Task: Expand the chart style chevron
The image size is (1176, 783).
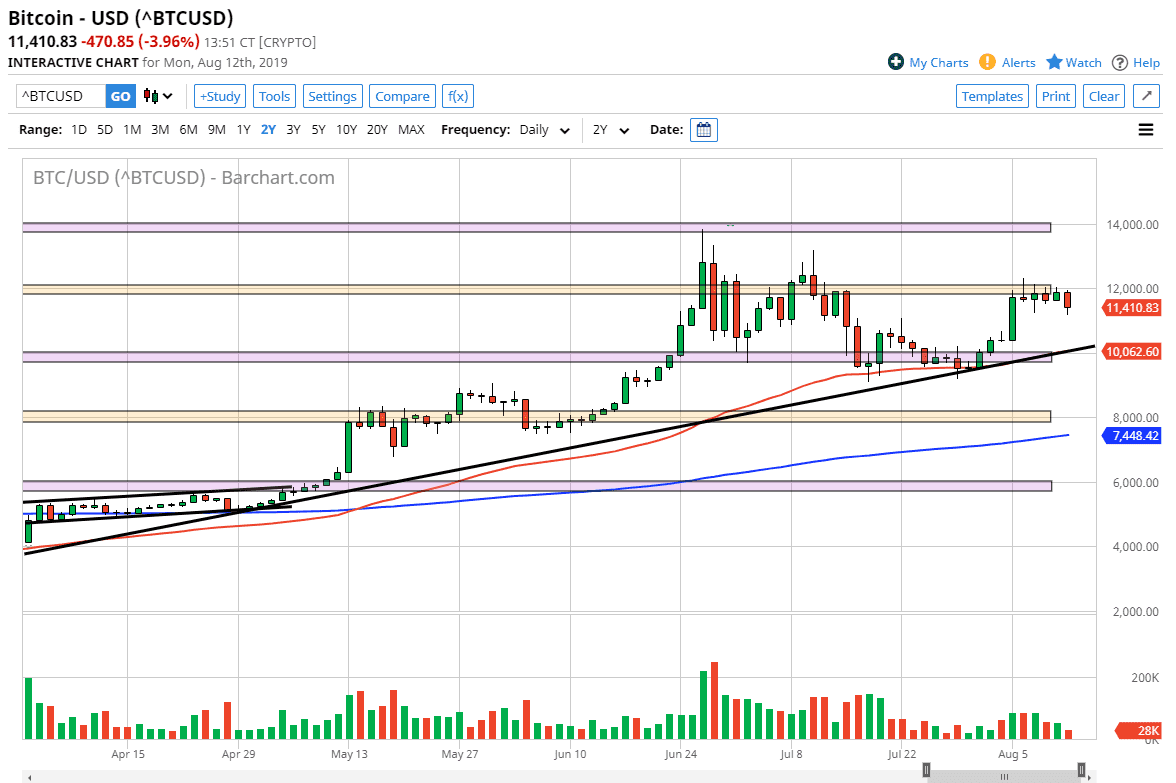Action: pyautogui.click(x=166, y=95)
